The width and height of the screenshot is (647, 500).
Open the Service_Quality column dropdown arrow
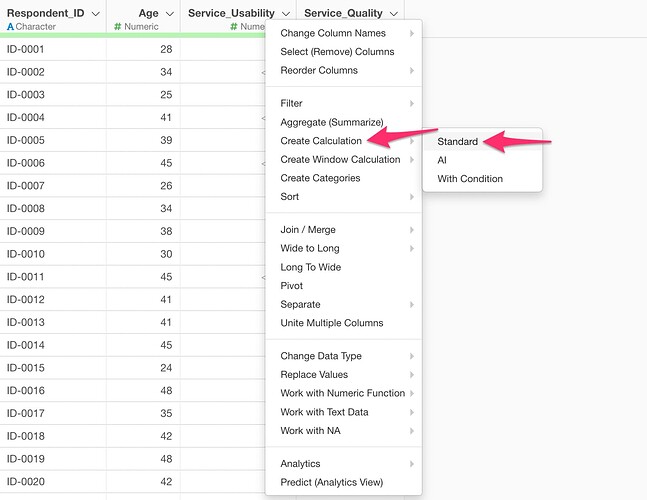(x=394, y=14)
